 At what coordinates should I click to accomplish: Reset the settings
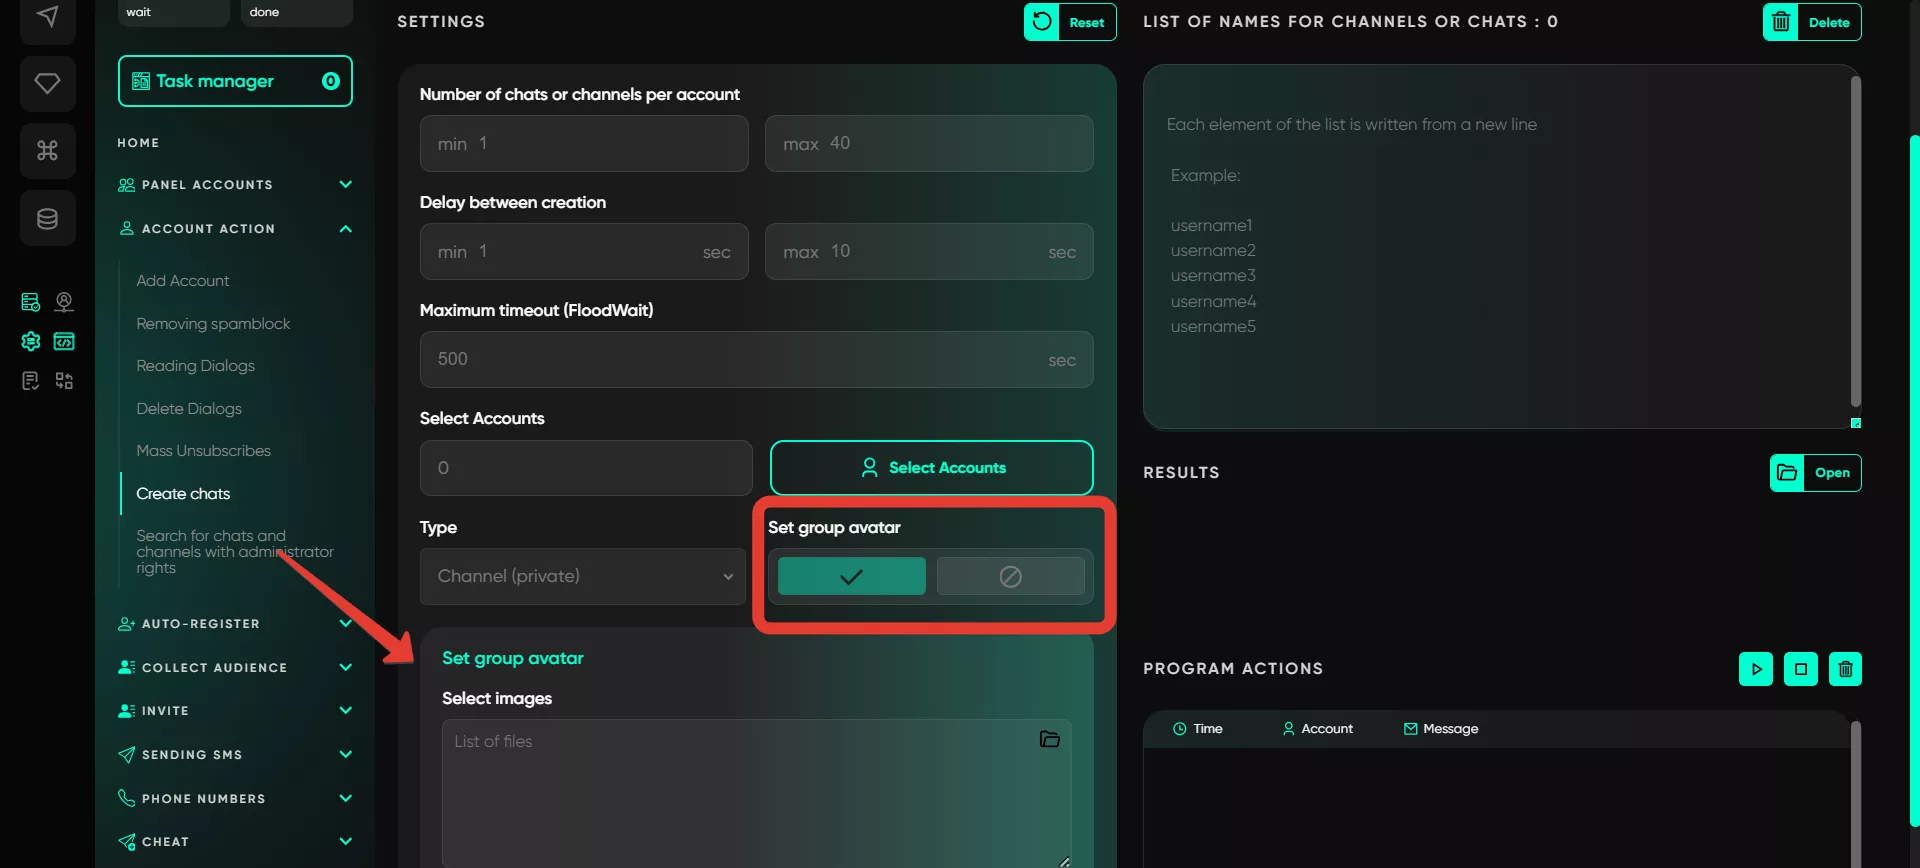coord(1070,22)
